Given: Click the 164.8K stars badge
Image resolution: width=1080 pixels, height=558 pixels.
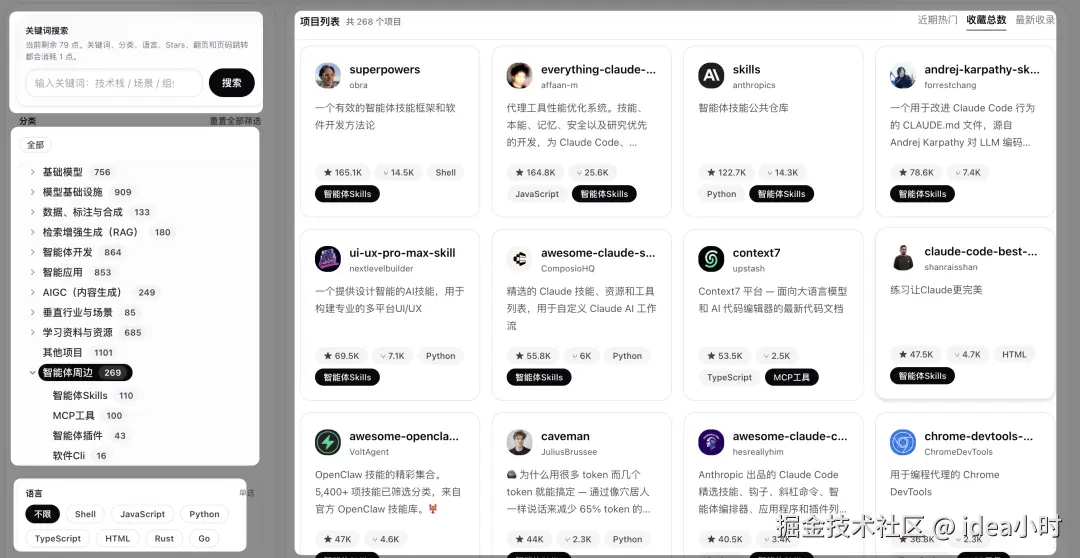Looking at the screenshot, I should point(534,172).
